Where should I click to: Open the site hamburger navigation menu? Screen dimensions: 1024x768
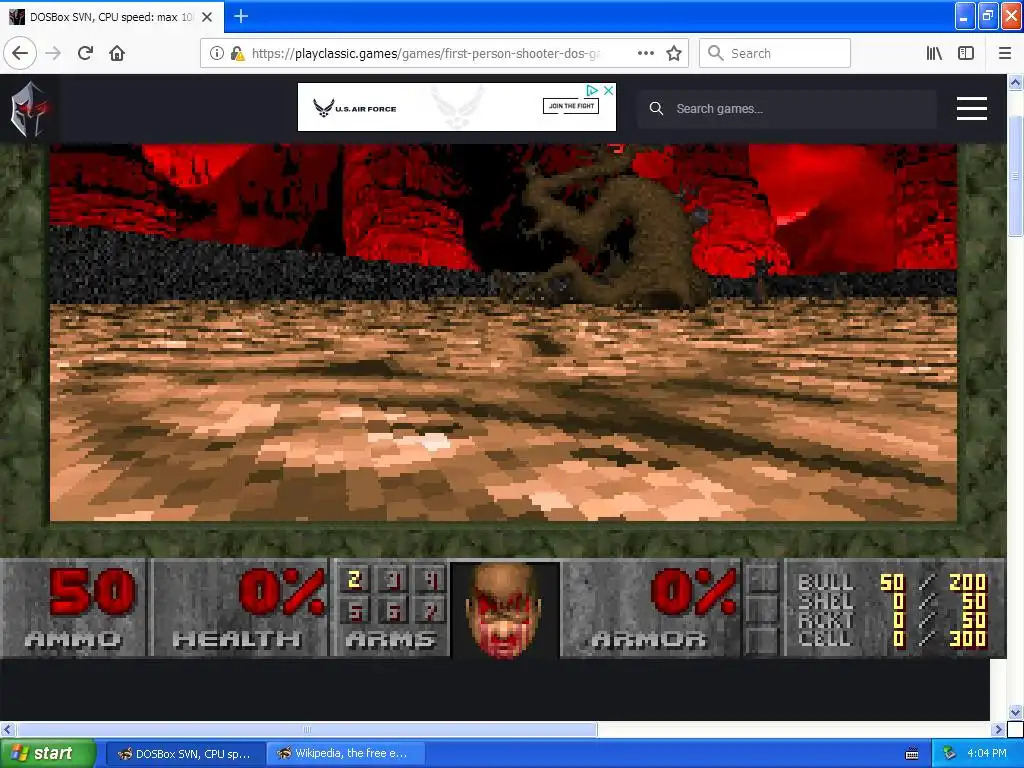(972, 108)
